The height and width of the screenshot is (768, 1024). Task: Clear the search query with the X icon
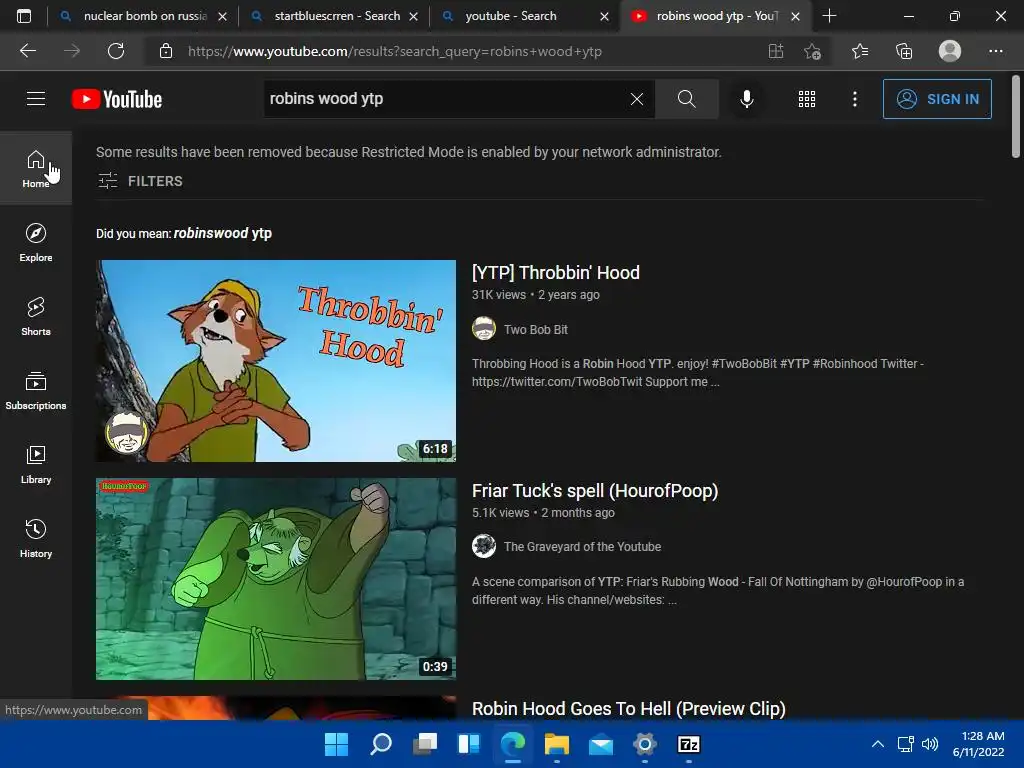637,99
